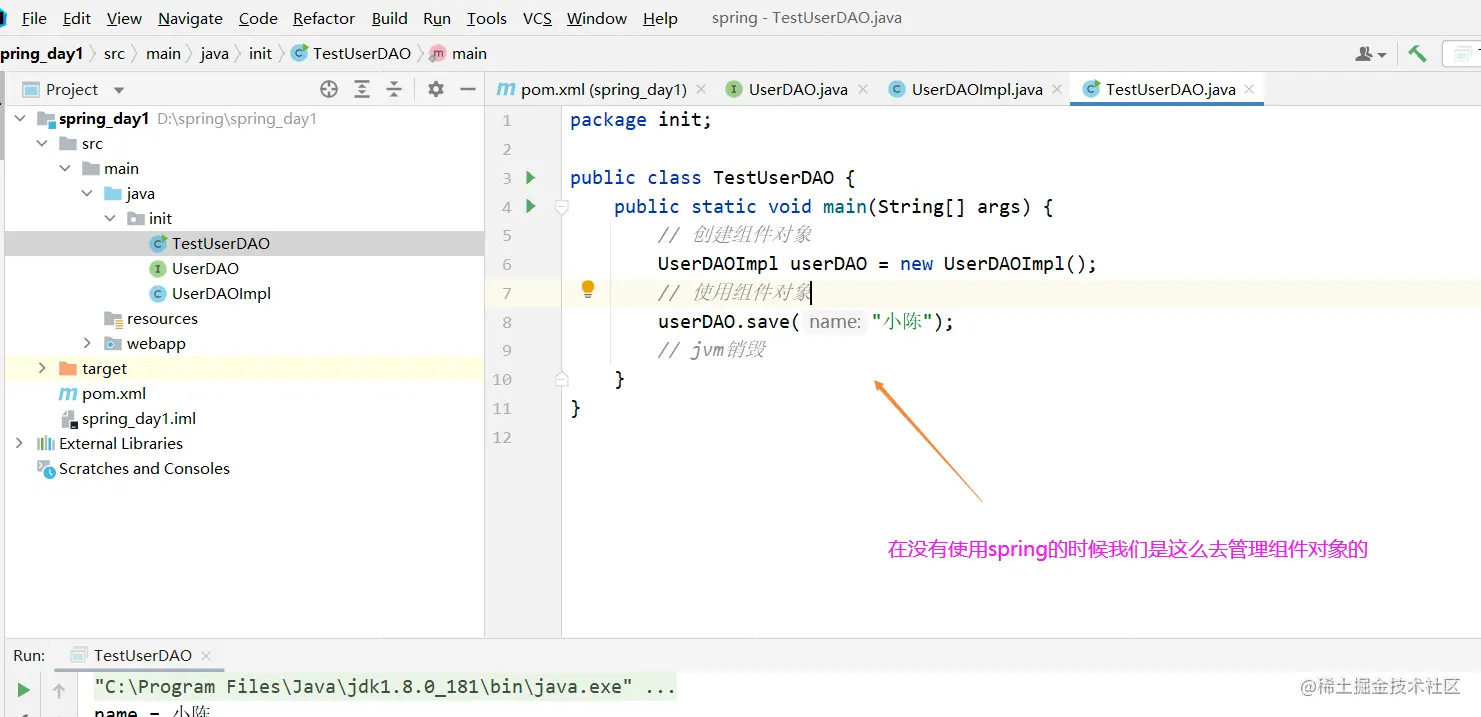The height and width of the screenshot is (717, 1481).
Task: Open the Code menu
Action: pyautogui.click(x=258, y=18)
